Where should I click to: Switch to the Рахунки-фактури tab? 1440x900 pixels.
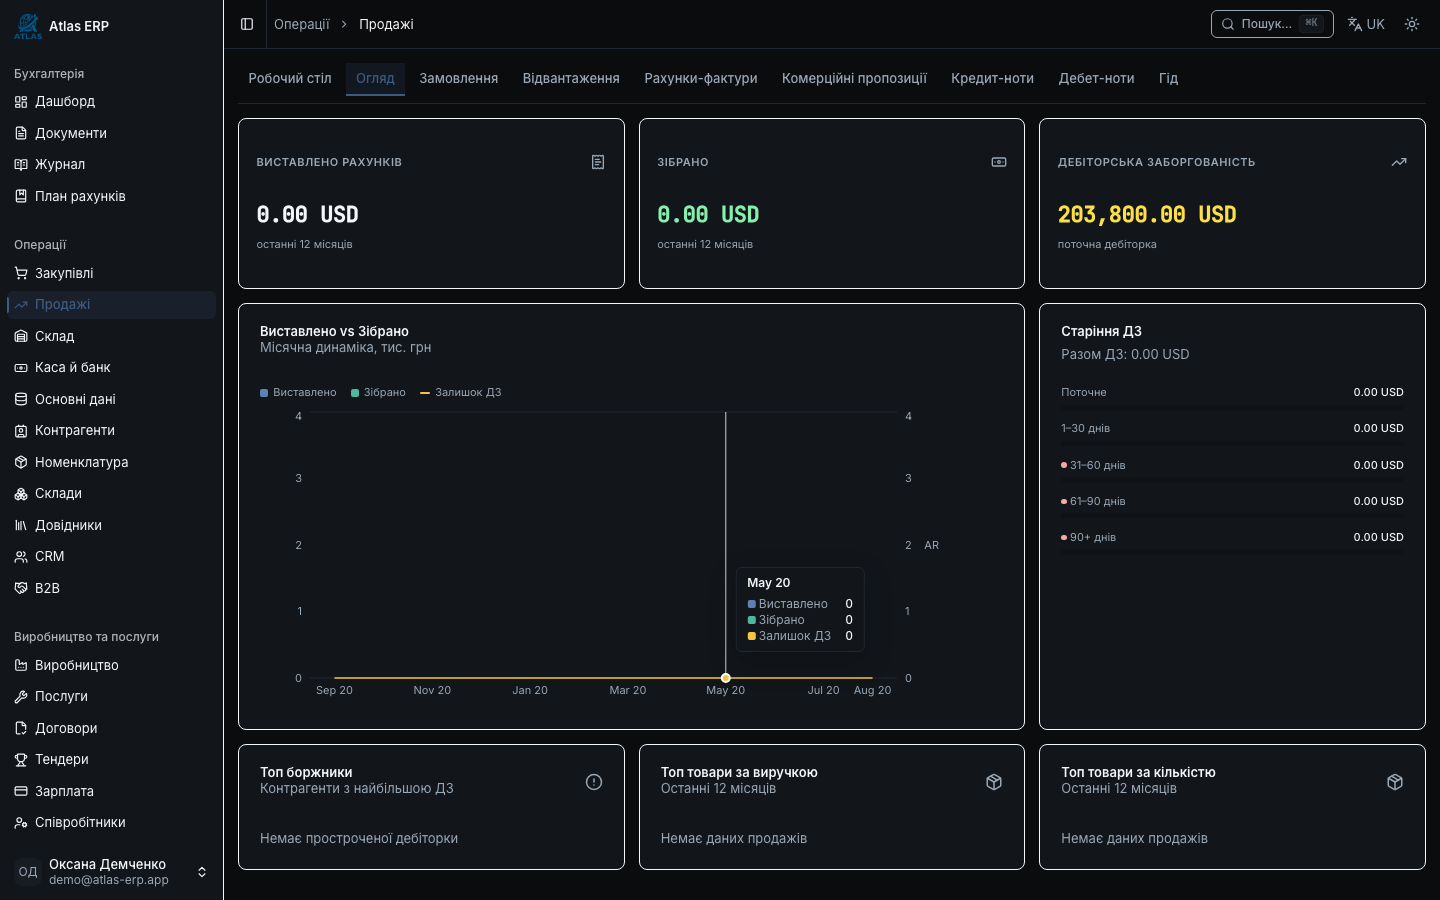click(x=701, y=78)
